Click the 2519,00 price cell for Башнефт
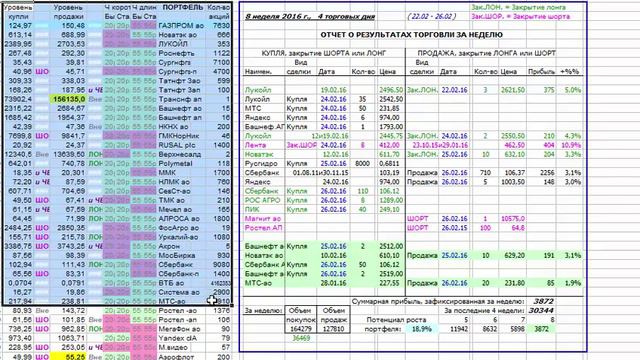The height and width of the screenshot is (360, 640). click(391, 273)
